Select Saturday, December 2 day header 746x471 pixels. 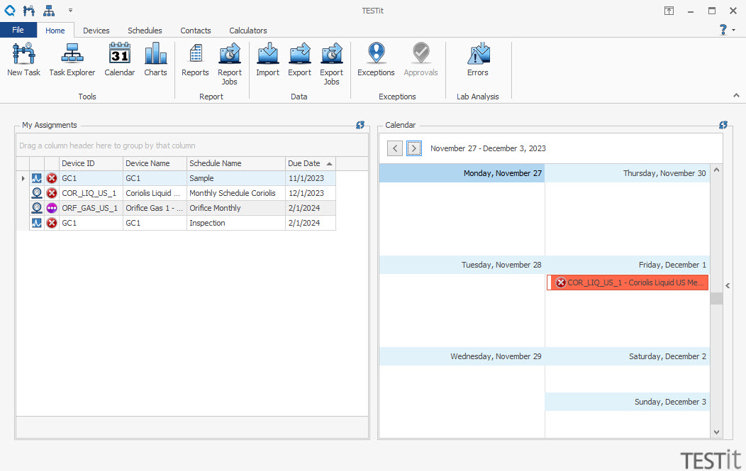click(x=627, y=356)
